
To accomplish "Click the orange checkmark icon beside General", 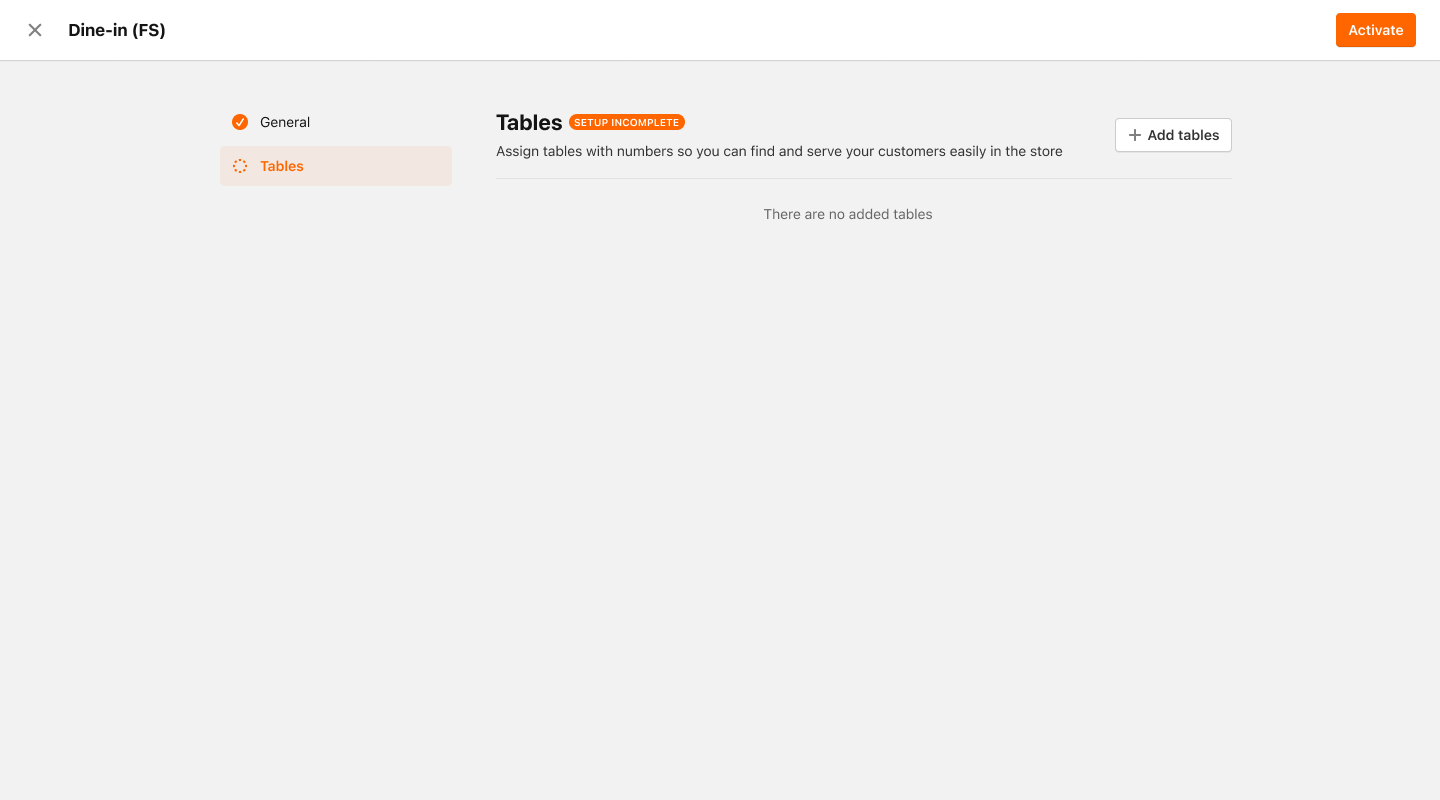I will [240, 122].
